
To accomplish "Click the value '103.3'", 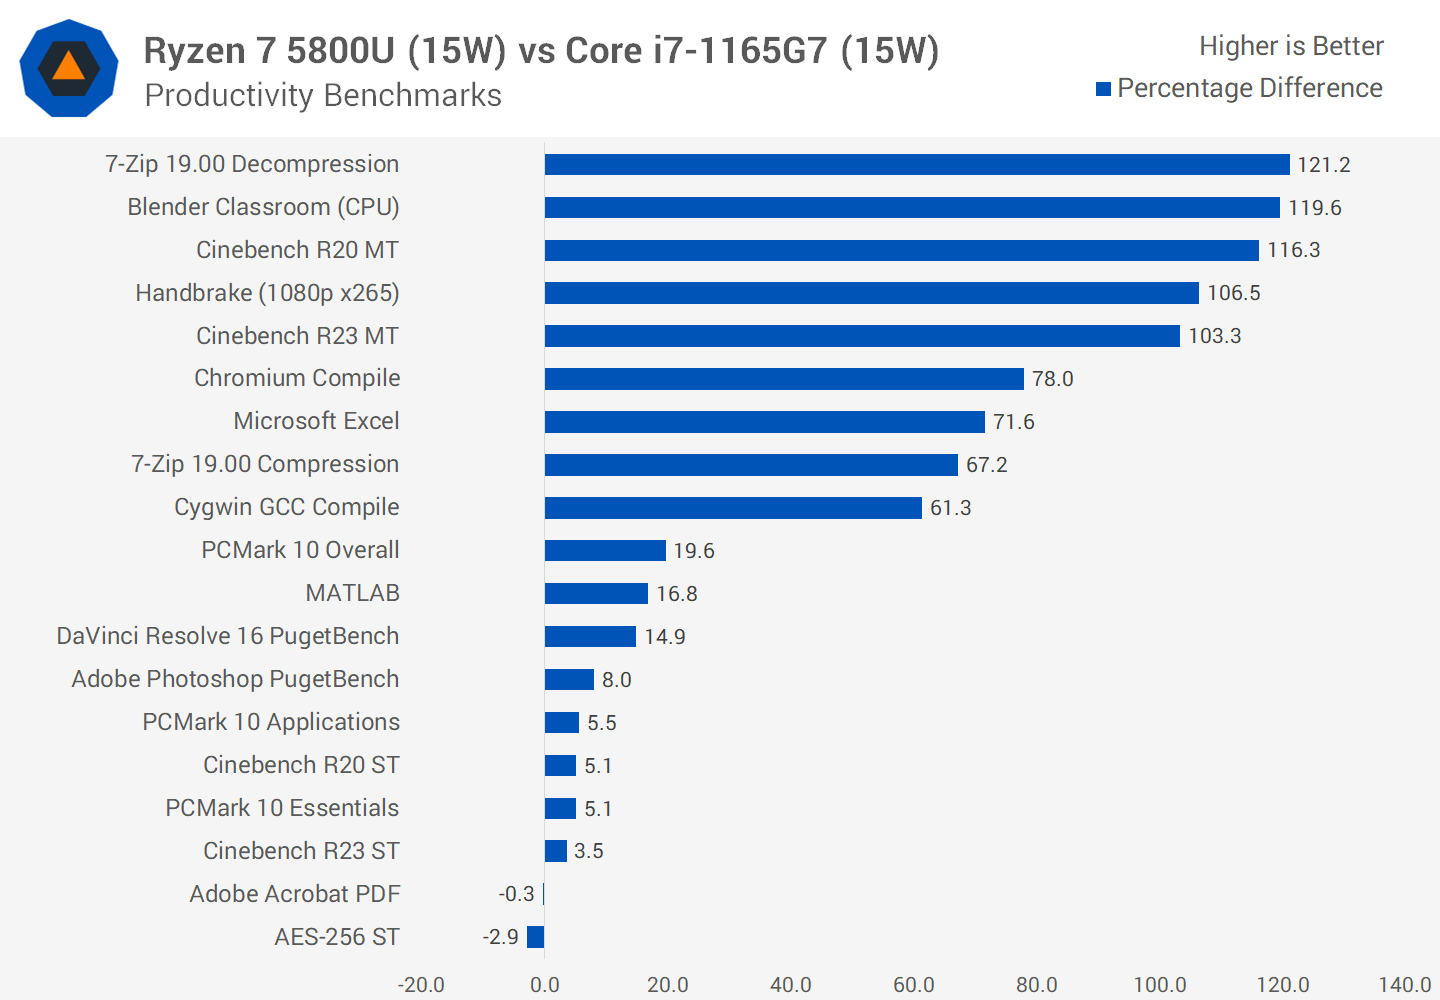I will pyautogui.click(x=1215, y=336).
